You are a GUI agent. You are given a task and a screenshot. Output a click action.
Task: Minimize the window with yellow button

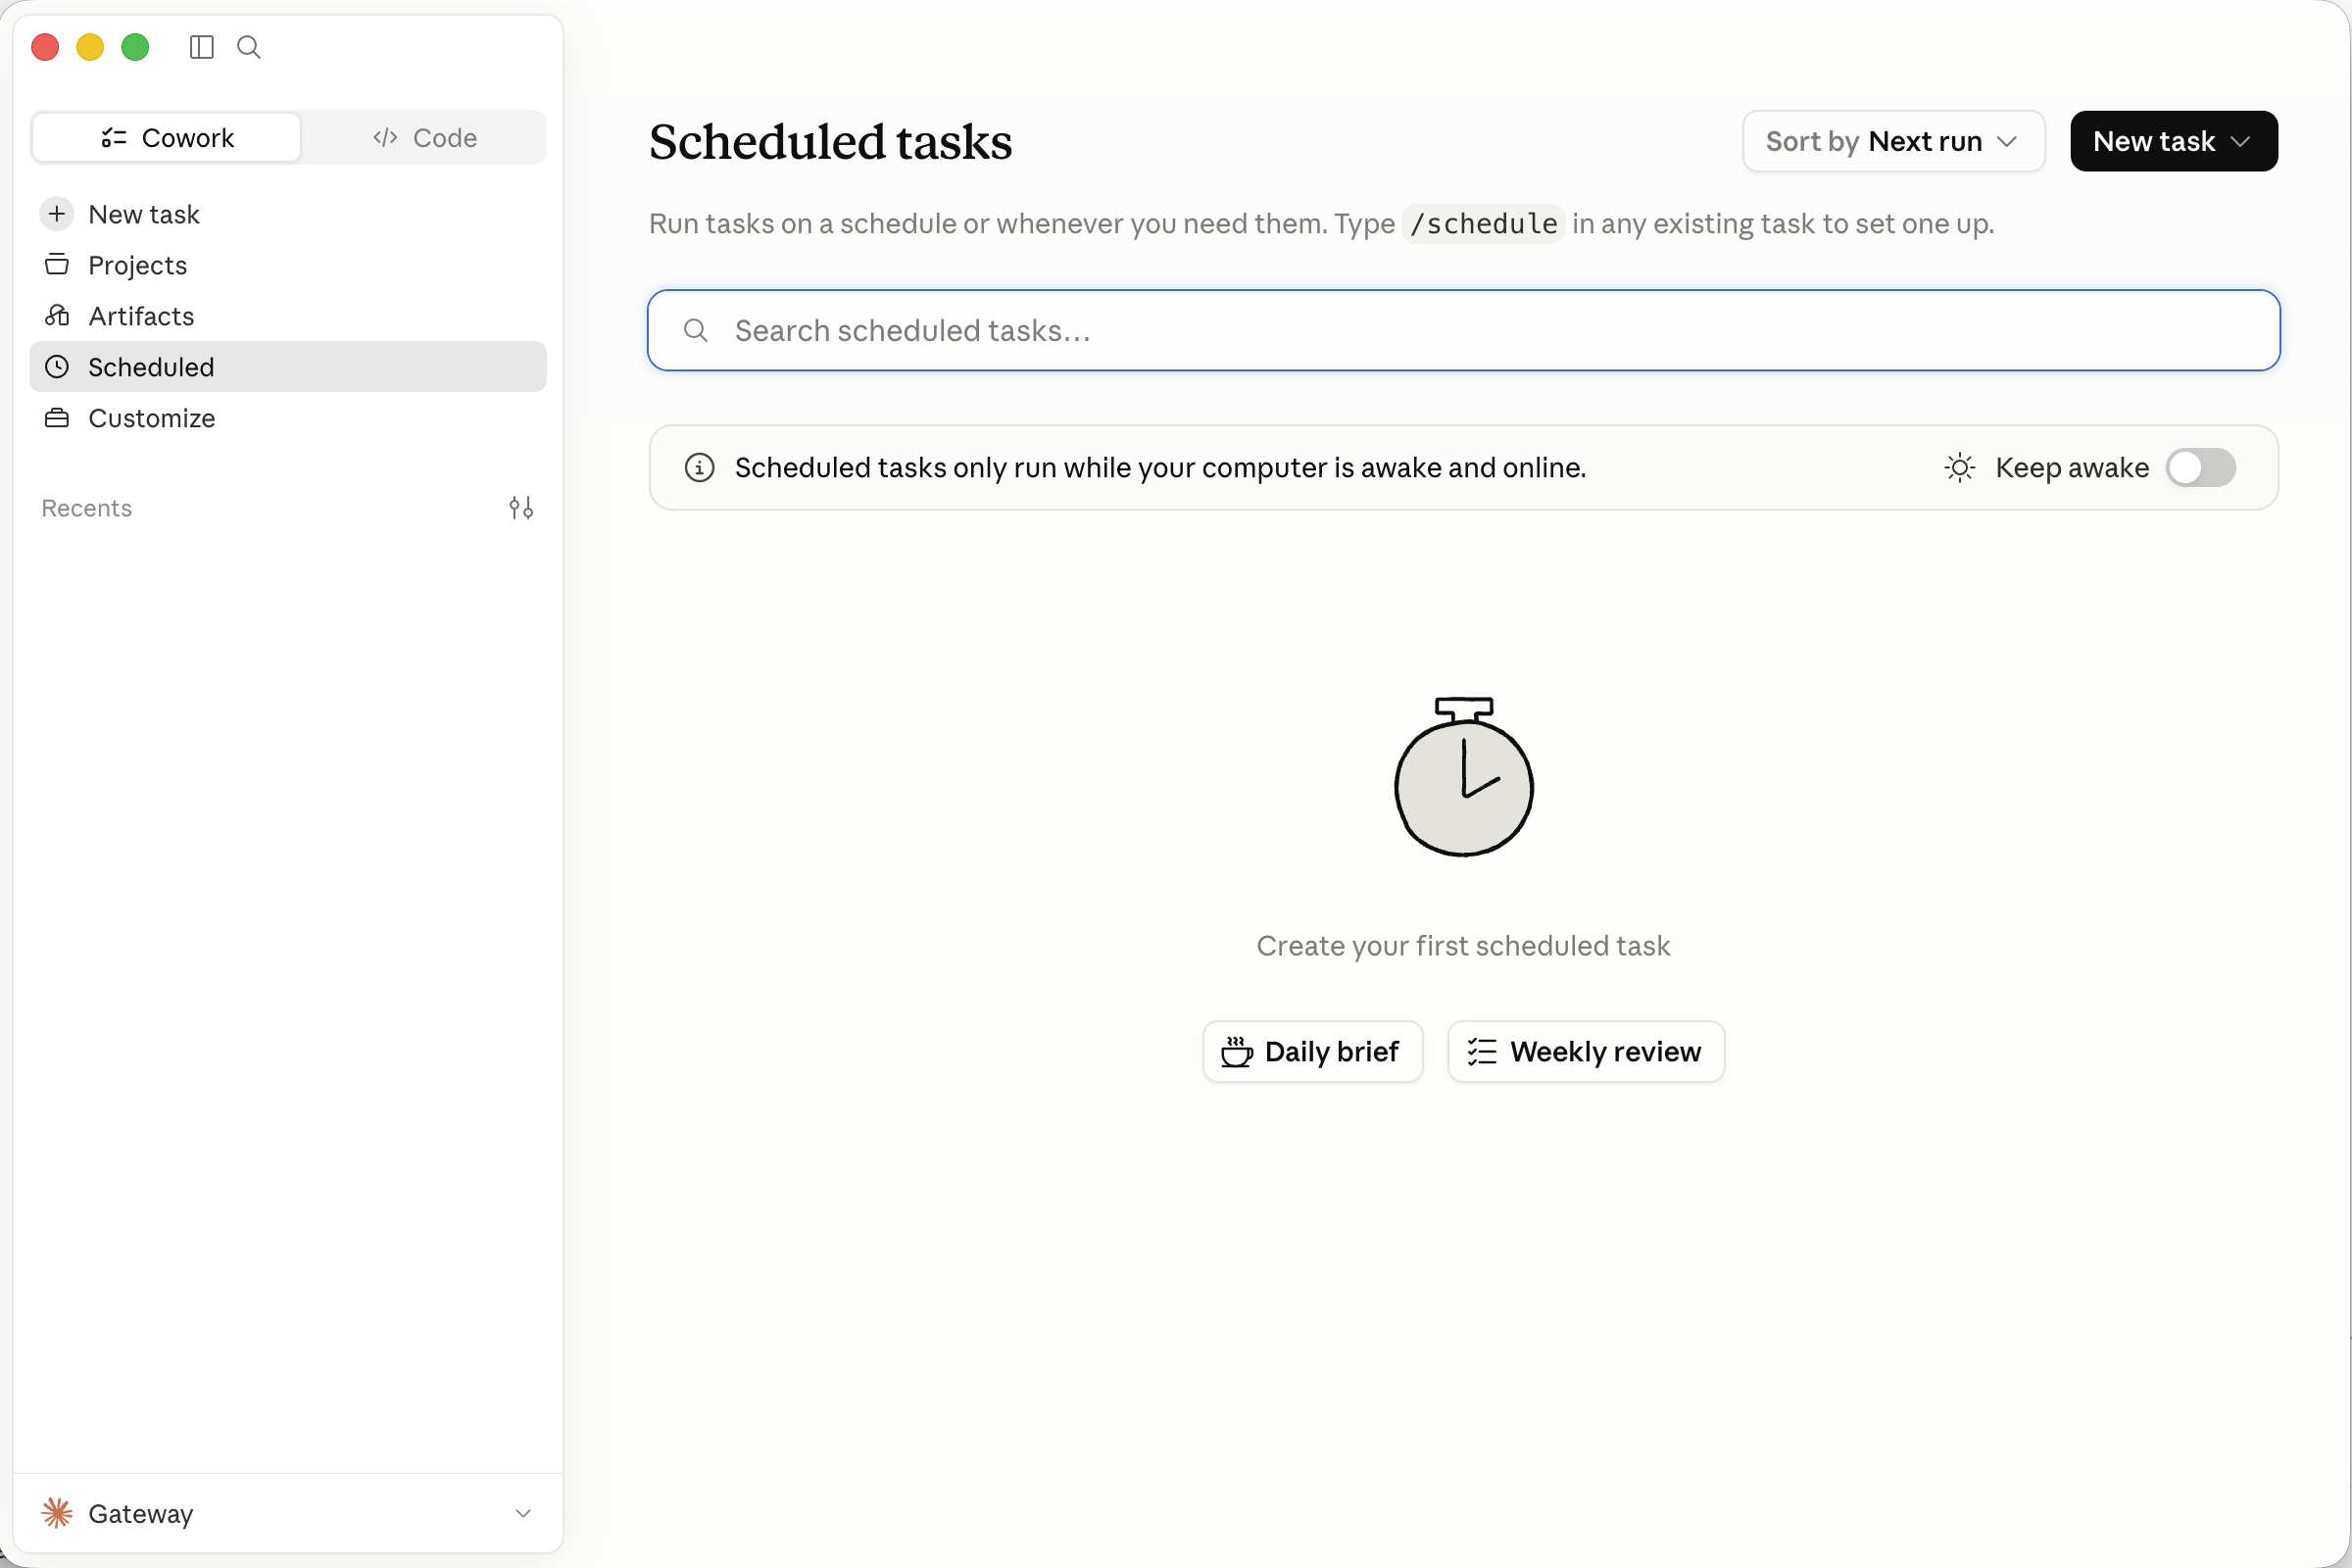pyautogui.click(x=90, y=47)
